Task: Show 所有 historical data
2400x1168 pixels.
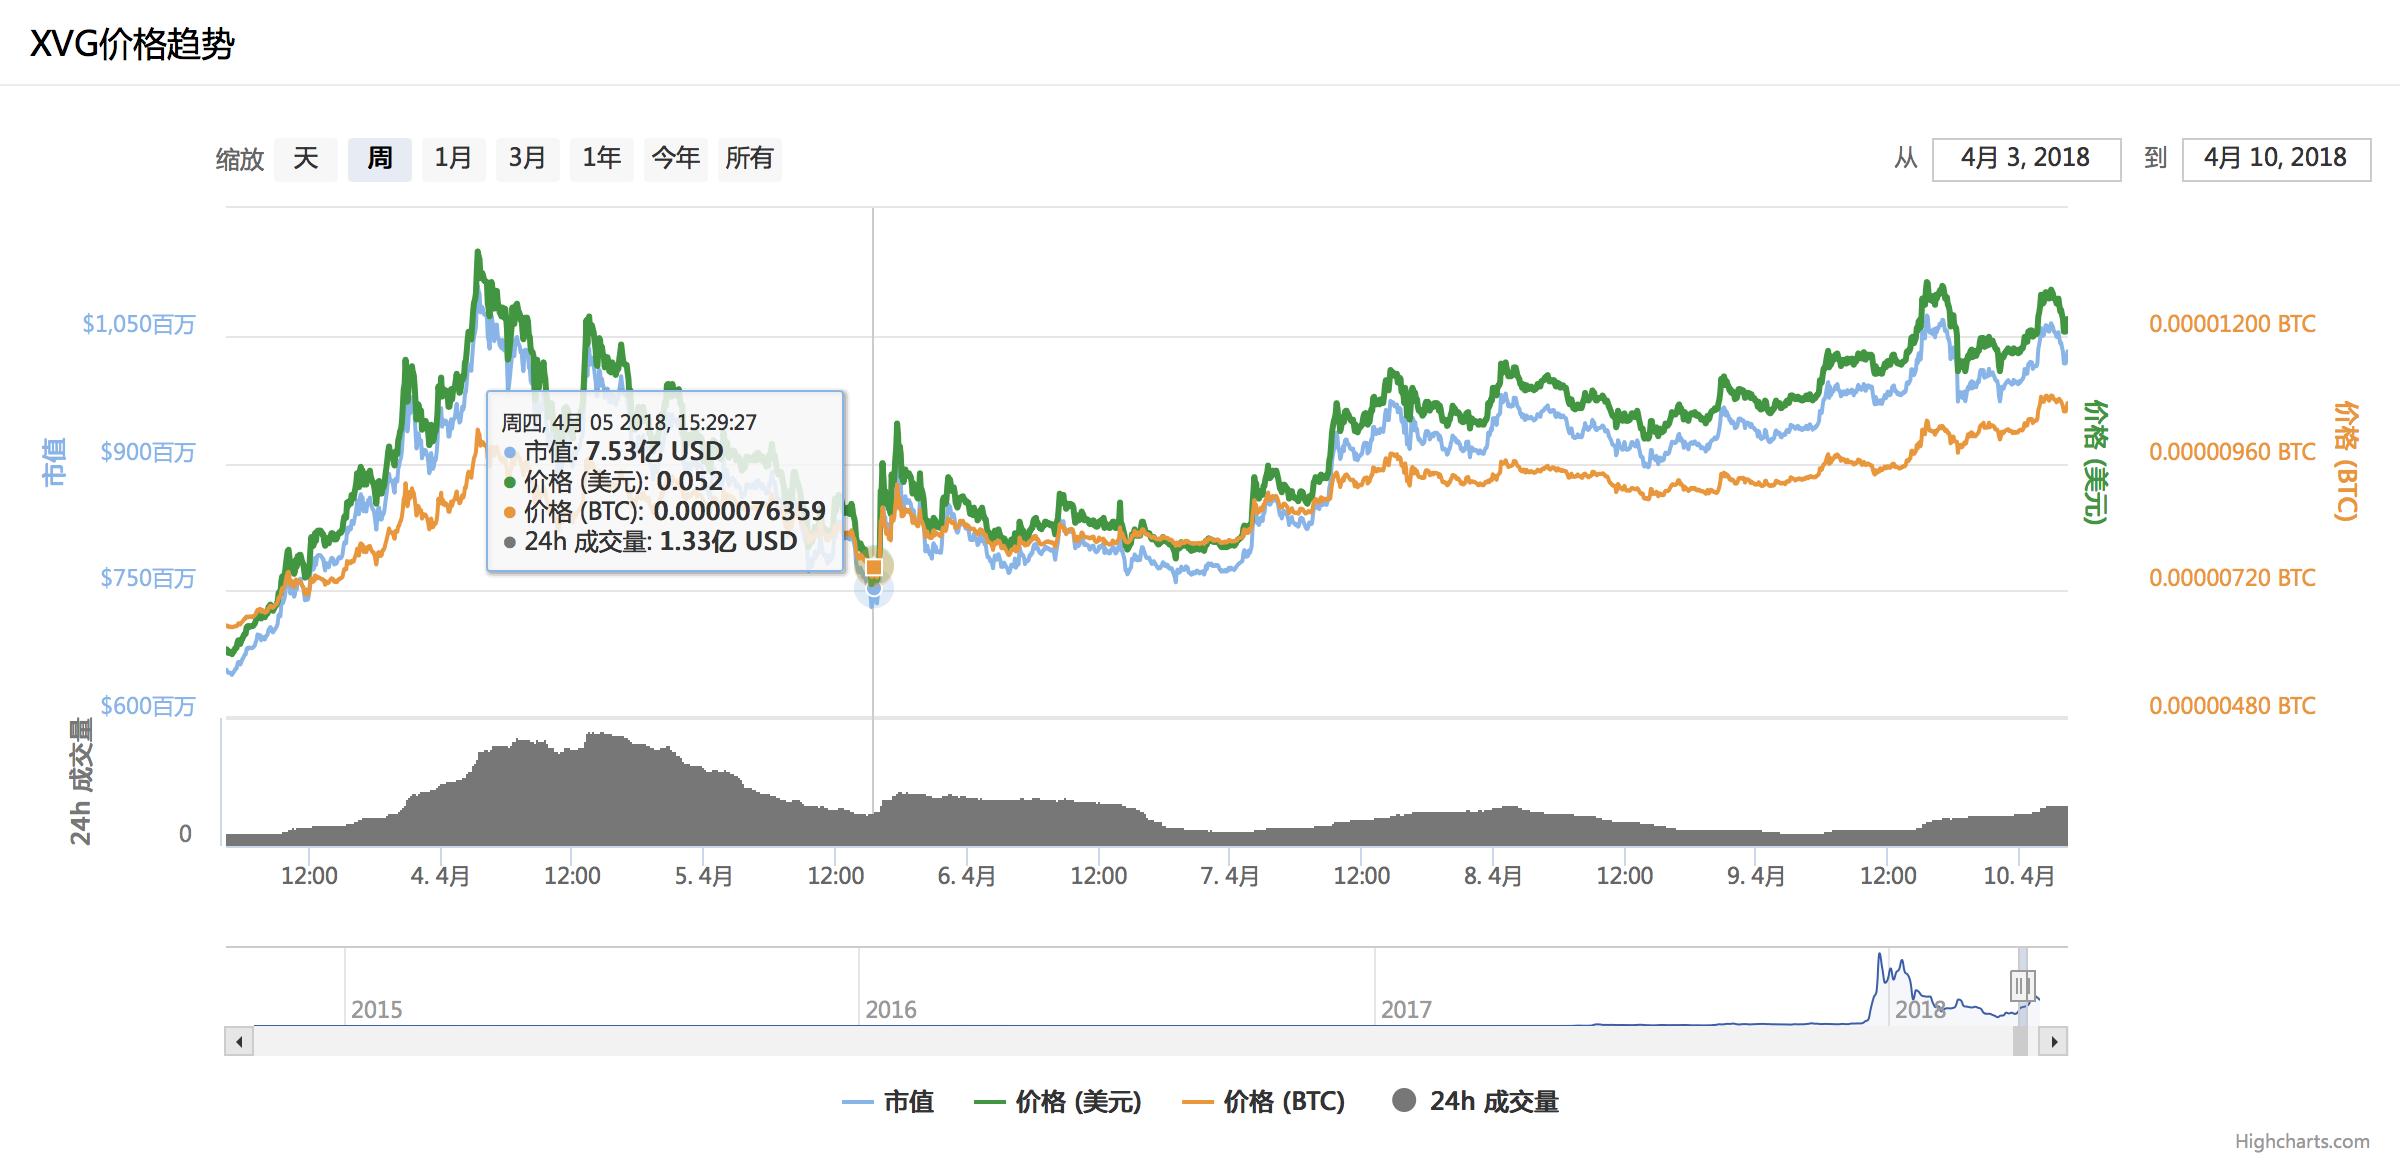Action: coord(749,159)
